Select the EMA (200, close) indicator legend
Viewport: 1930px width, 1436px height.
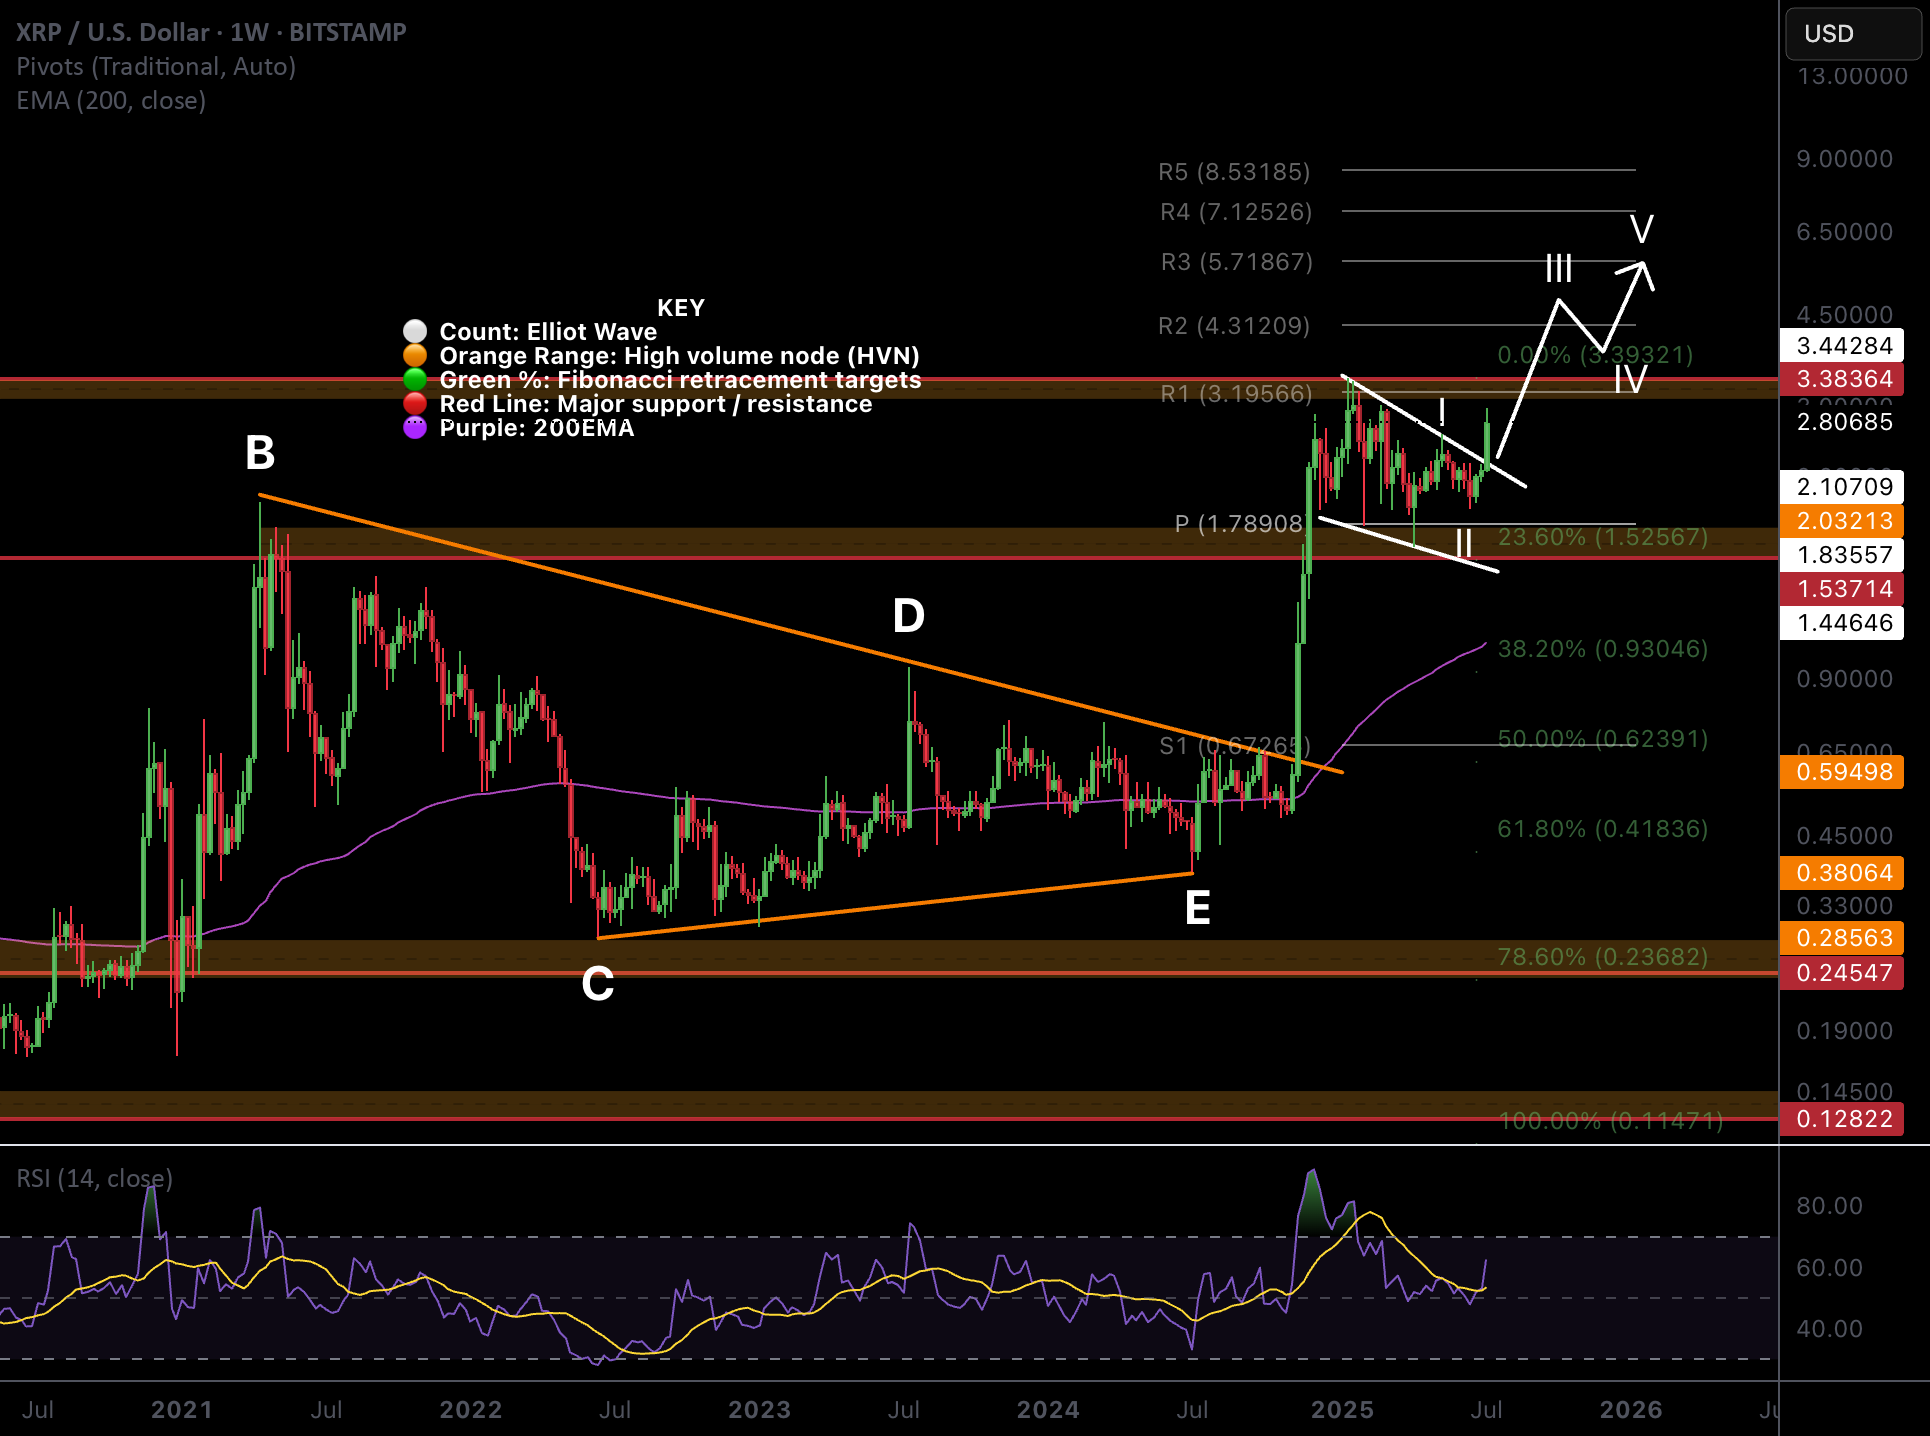(111, 101)
